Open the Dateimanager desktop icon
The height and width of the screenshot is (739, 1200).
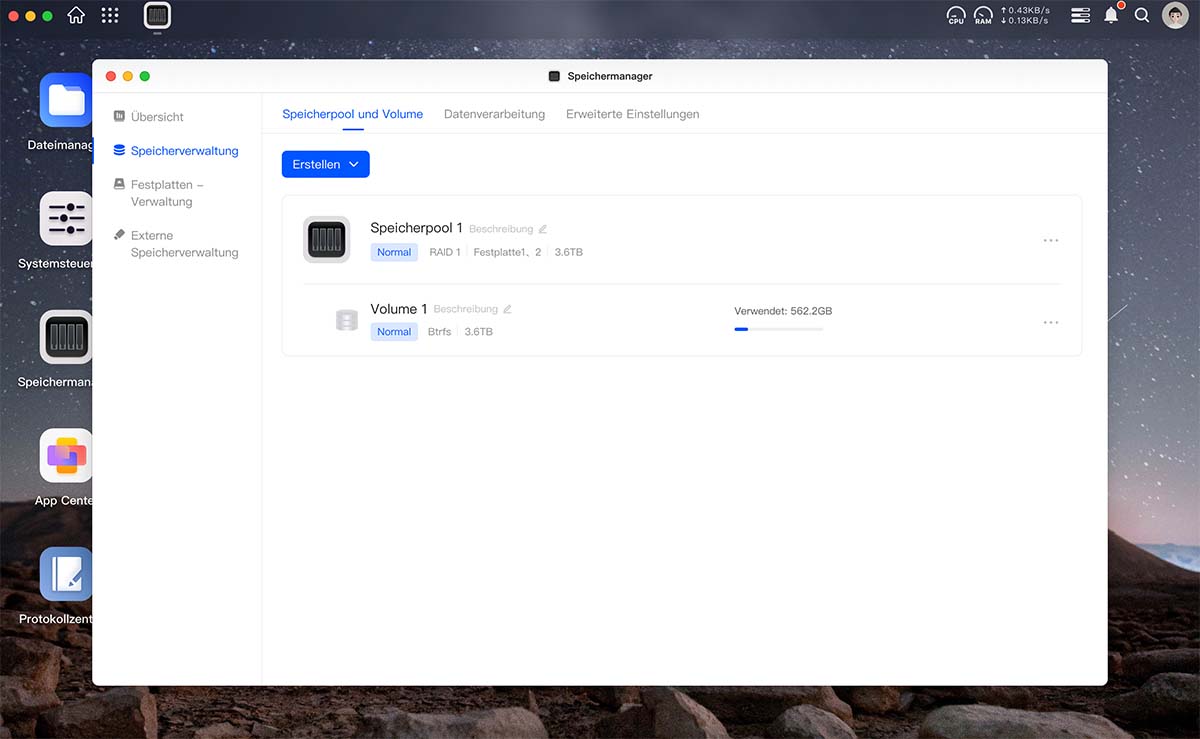66,100
